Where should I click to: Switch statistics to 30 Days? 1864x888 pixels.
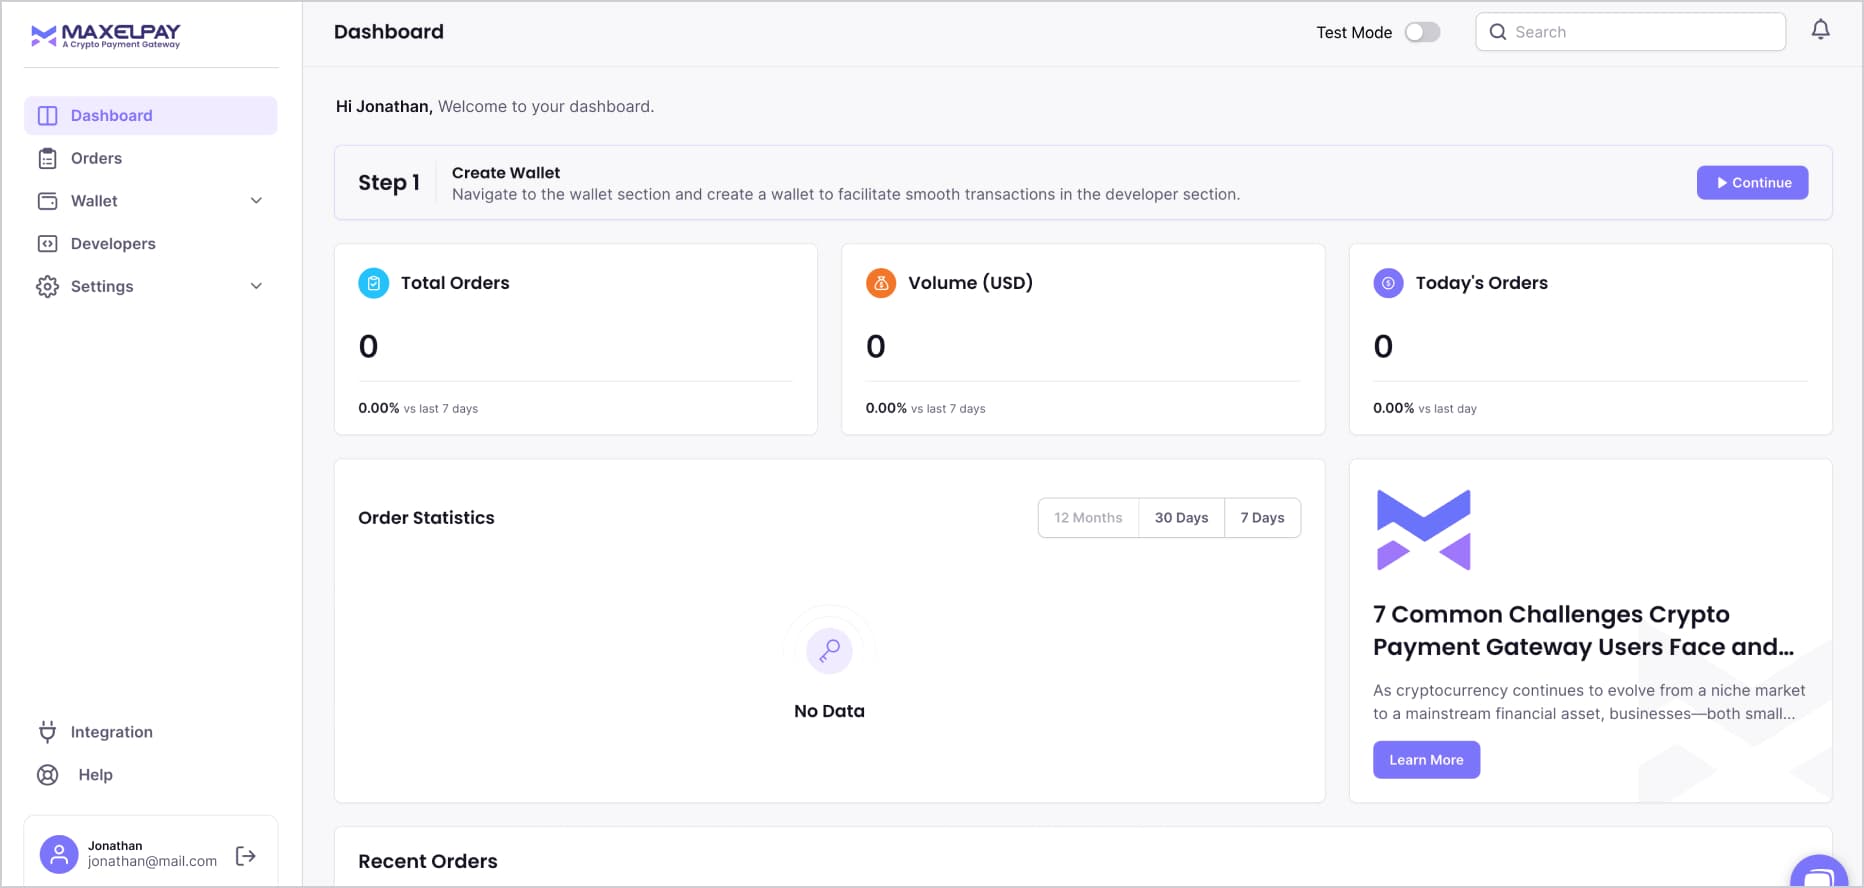pyautogui.click(x=1181, y=518)
